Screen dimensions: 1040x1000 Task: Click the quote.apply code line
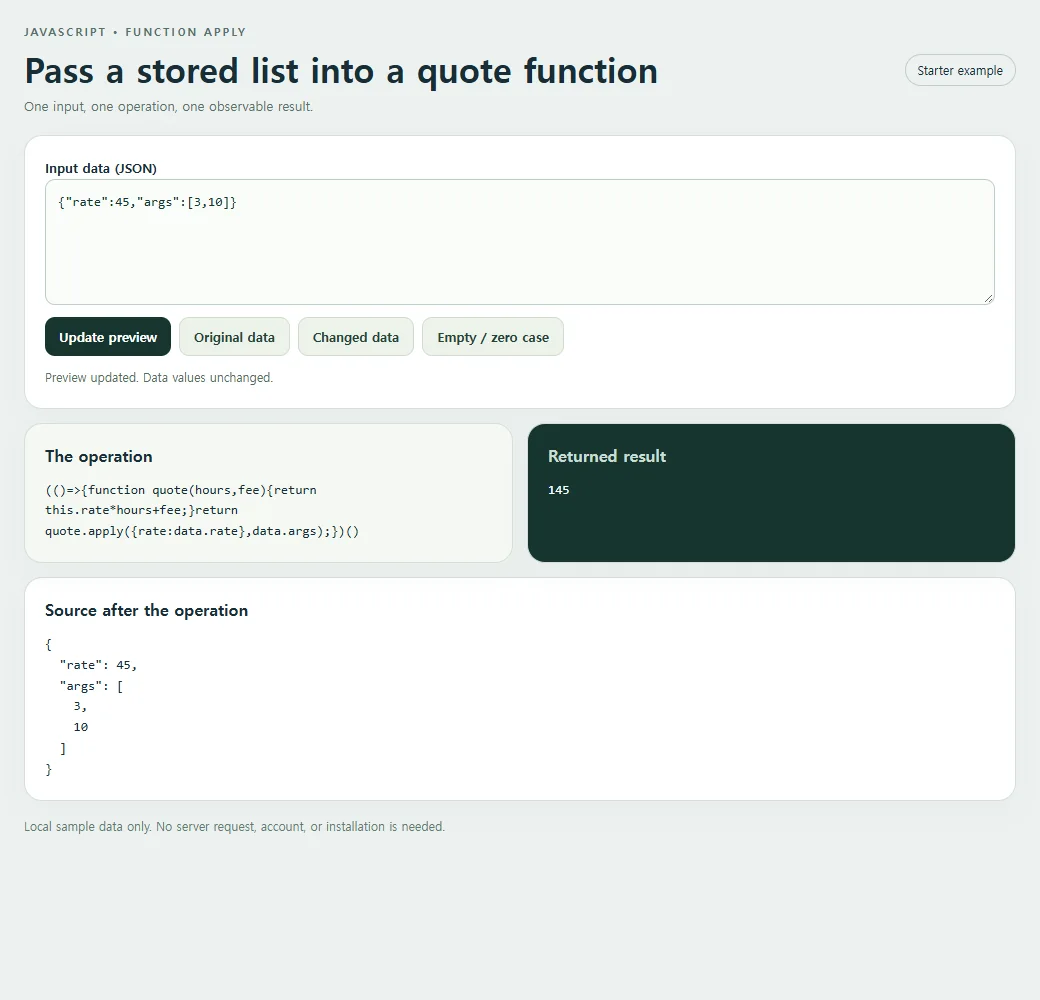click(x=202, y=531)
